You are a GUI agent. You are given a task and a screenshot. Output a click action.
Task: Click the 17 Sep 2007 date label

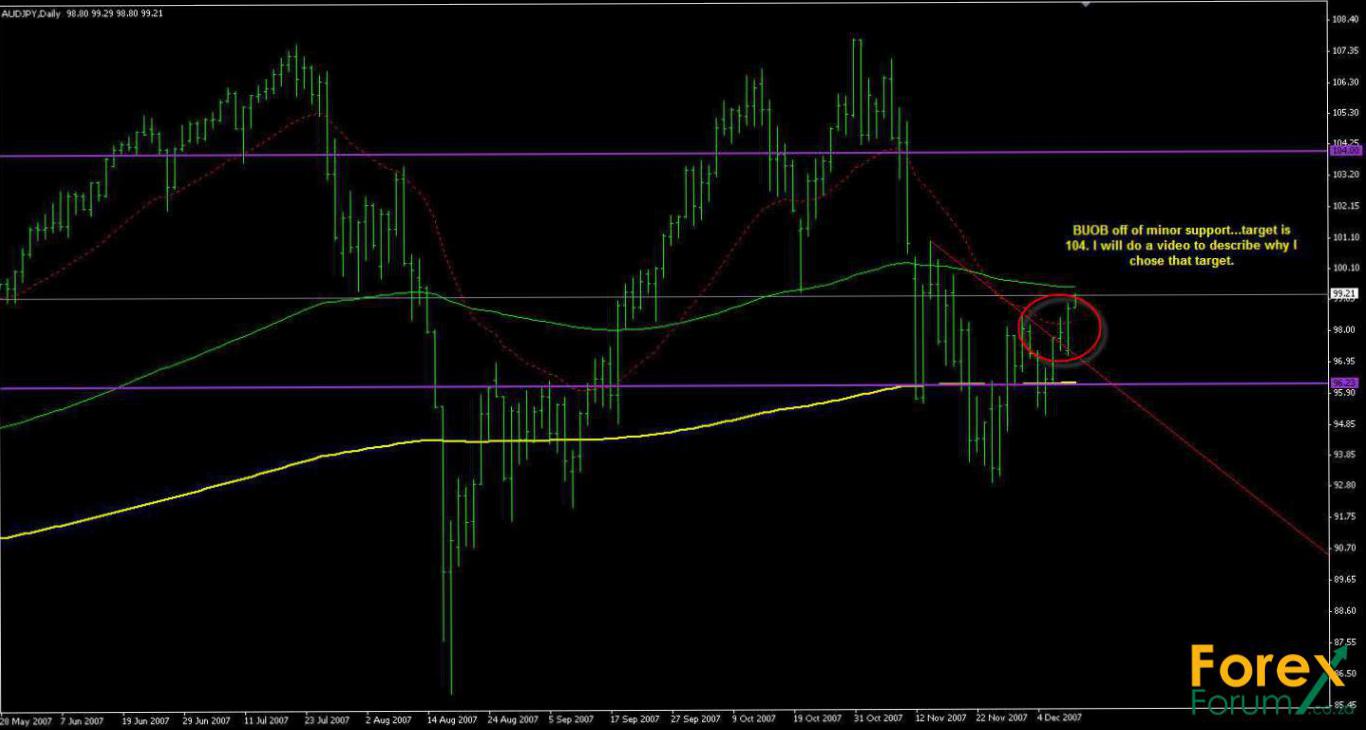632,718
